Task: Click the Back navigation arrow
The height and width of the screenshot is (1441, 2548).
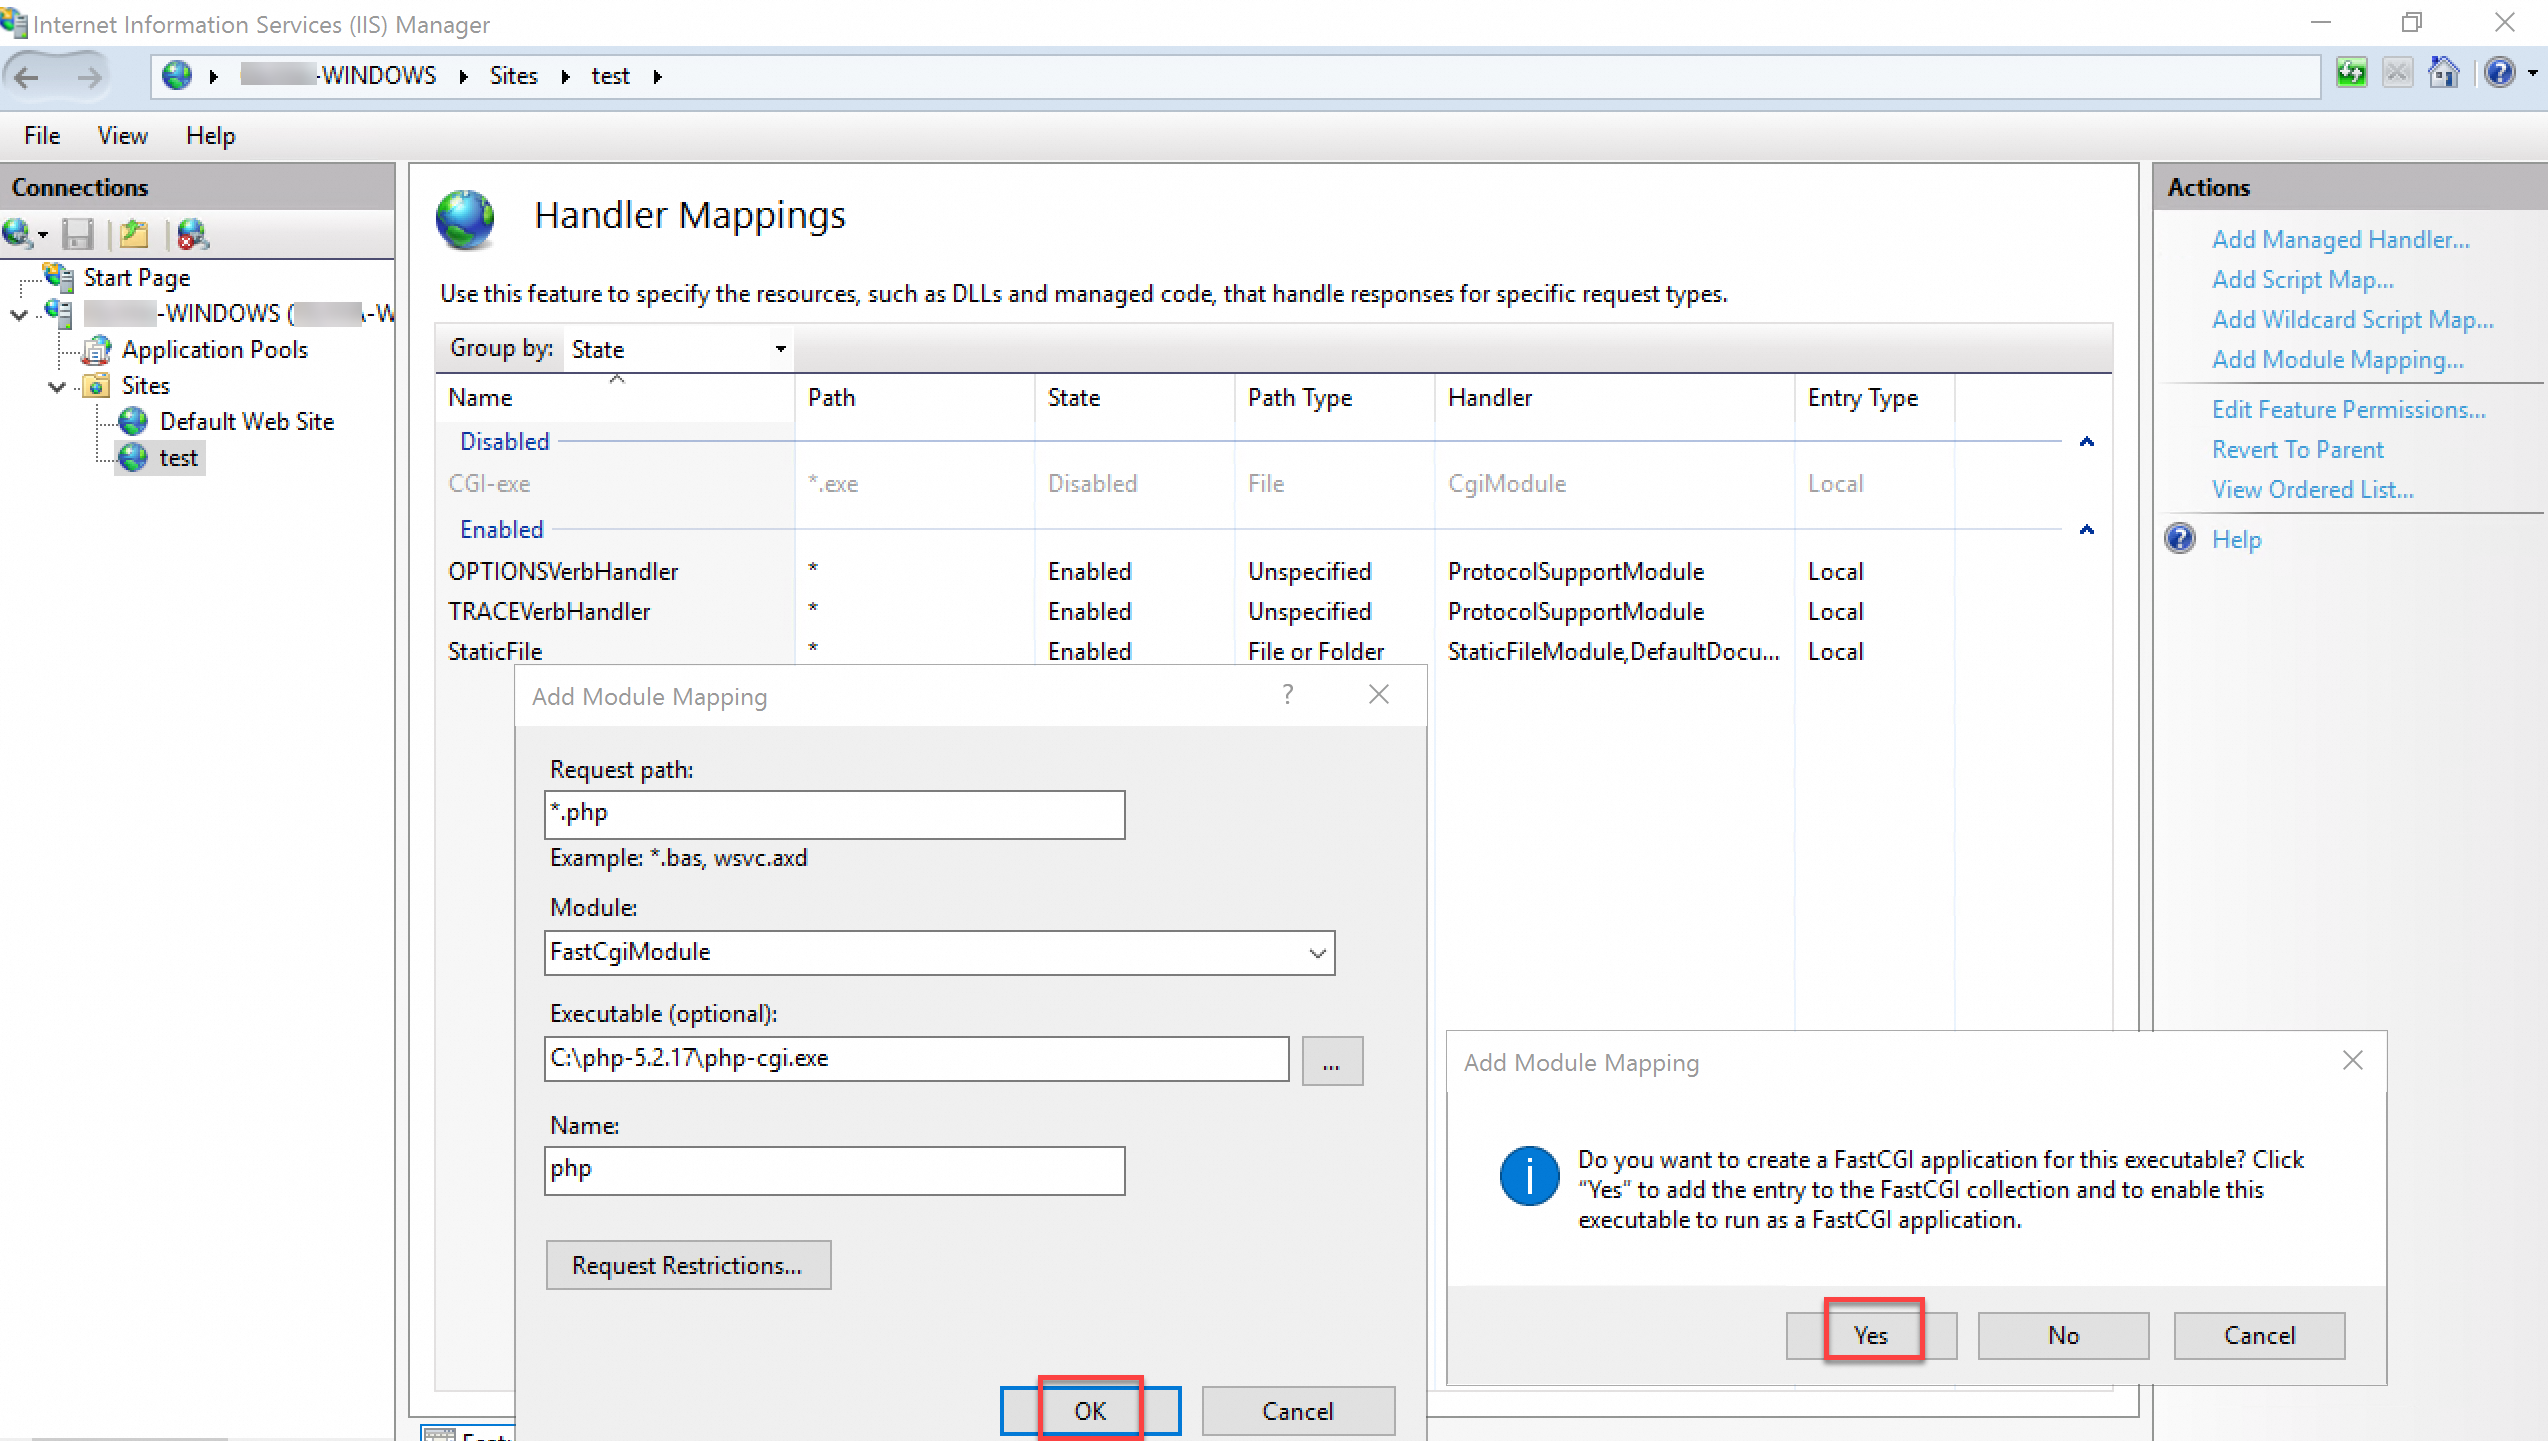Action: click(x=27, y=76)
